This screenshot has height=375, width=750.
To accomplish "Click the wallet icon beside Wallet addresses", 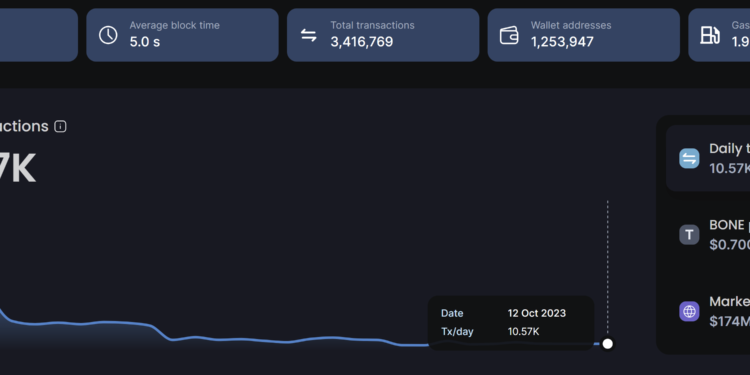I will coord(509,35).
